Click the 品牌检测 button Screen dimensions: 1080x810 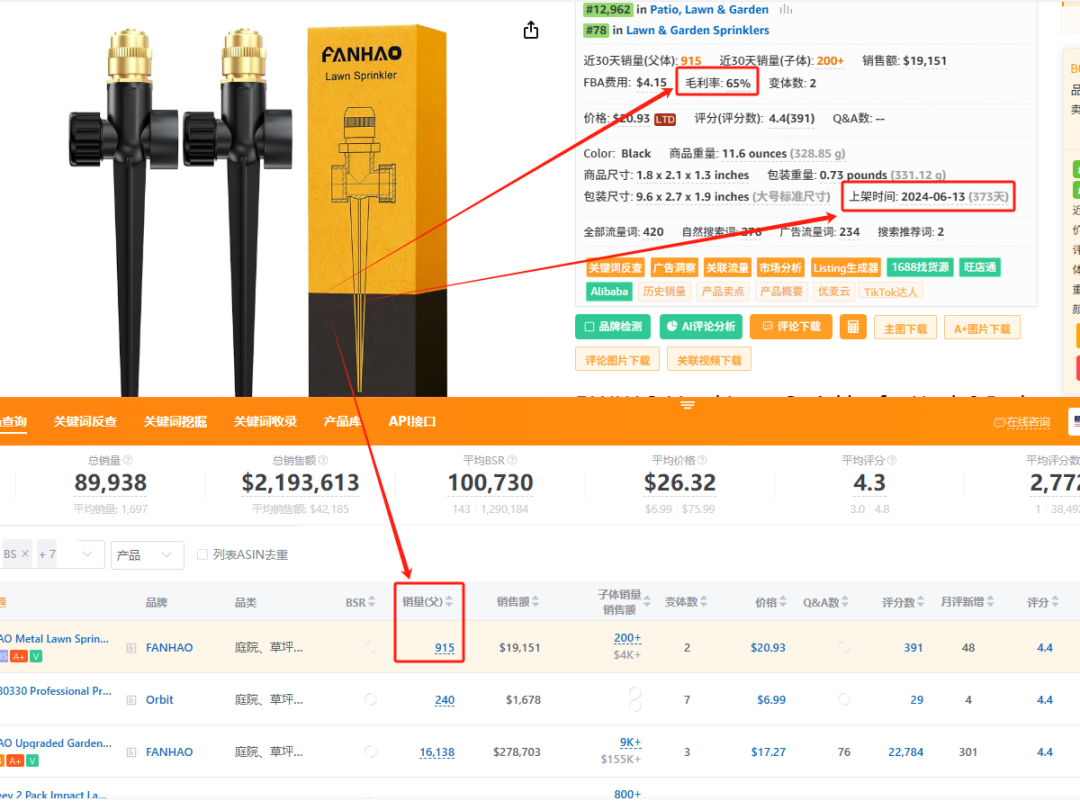[x=612, y=326]
